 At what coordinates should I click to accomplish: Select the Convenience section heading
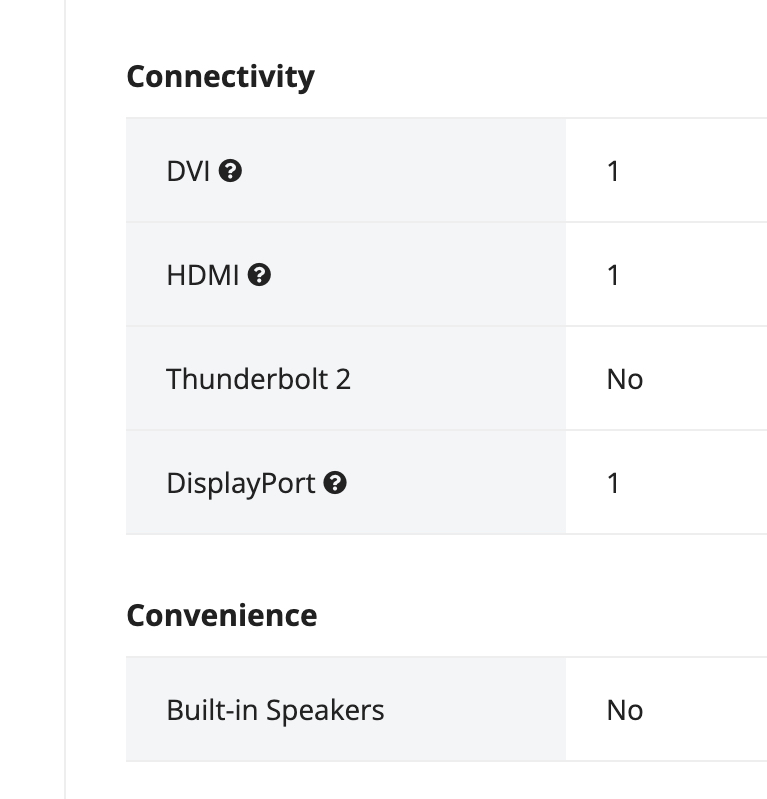tap(222, 615)
